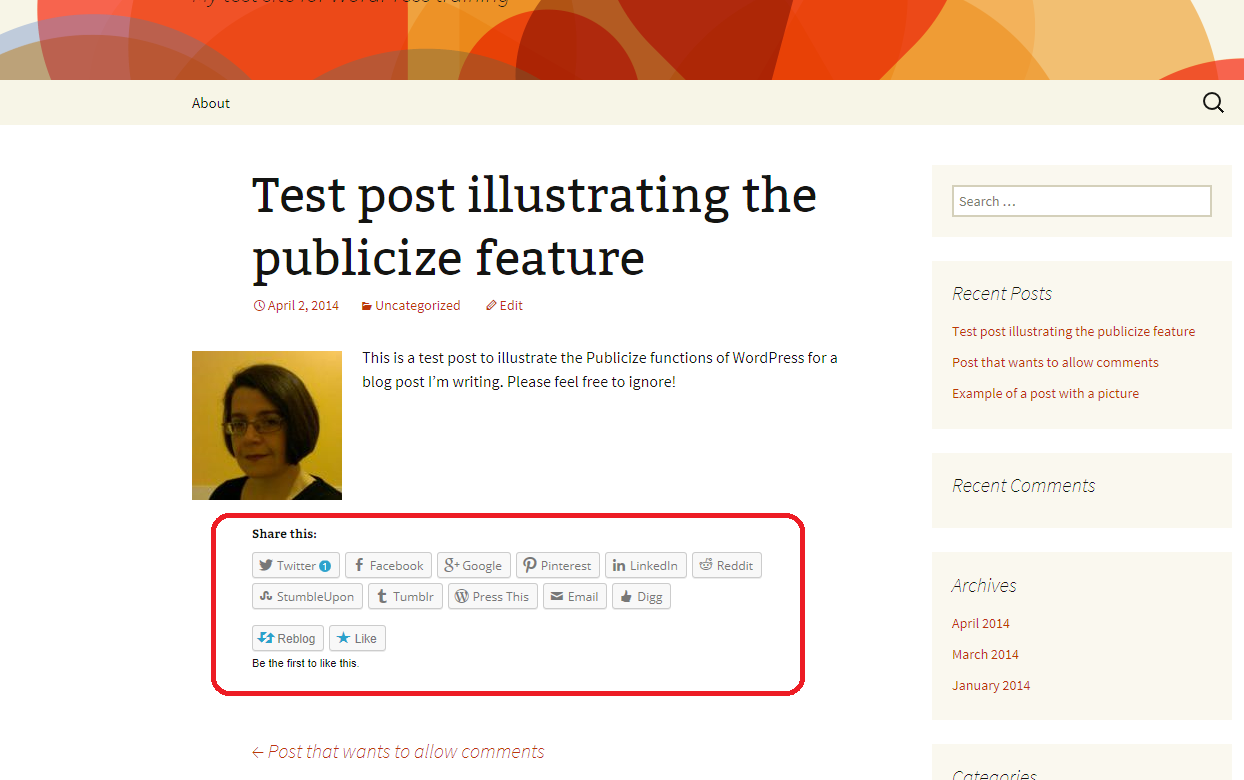Click the Press This button
The height and width of the screenshot is (780, 1244).
(x=492, y=597)
